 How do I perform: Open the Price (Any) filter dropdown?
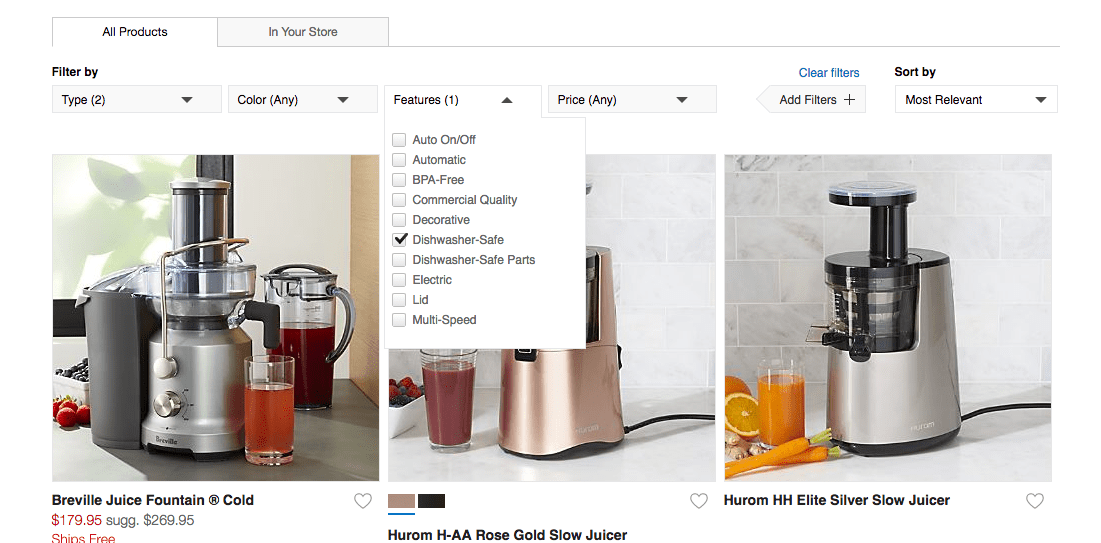[632, 100]
